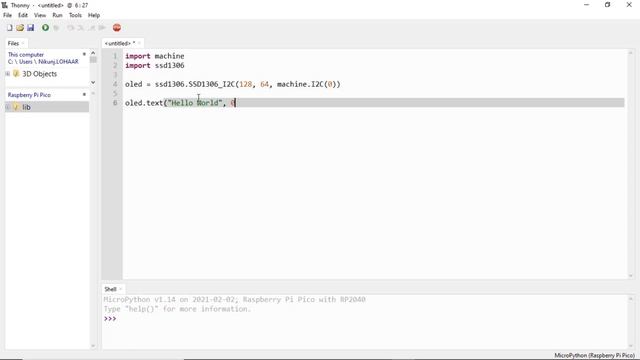Open Raspberry Pi Pico pane options menu
The height and width of the screenshot is (360, 640).
84,94
